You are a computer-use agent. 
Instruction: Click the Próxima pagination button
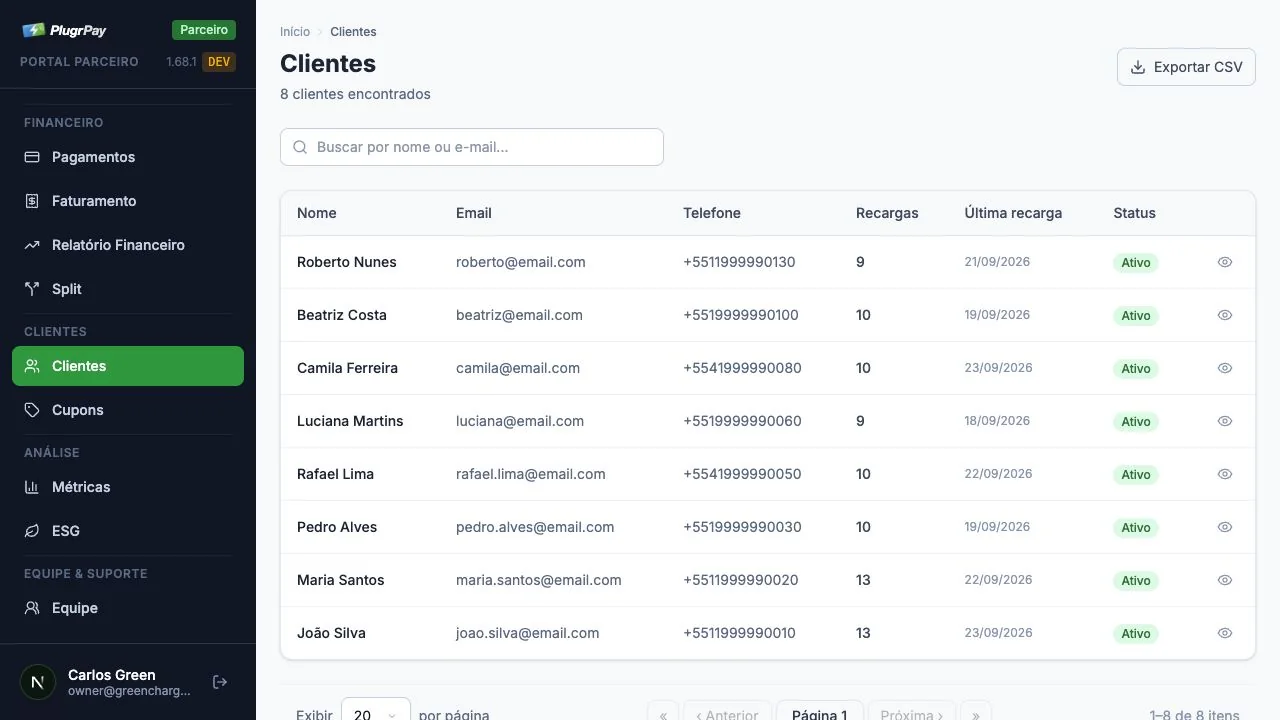pos(912,712)
